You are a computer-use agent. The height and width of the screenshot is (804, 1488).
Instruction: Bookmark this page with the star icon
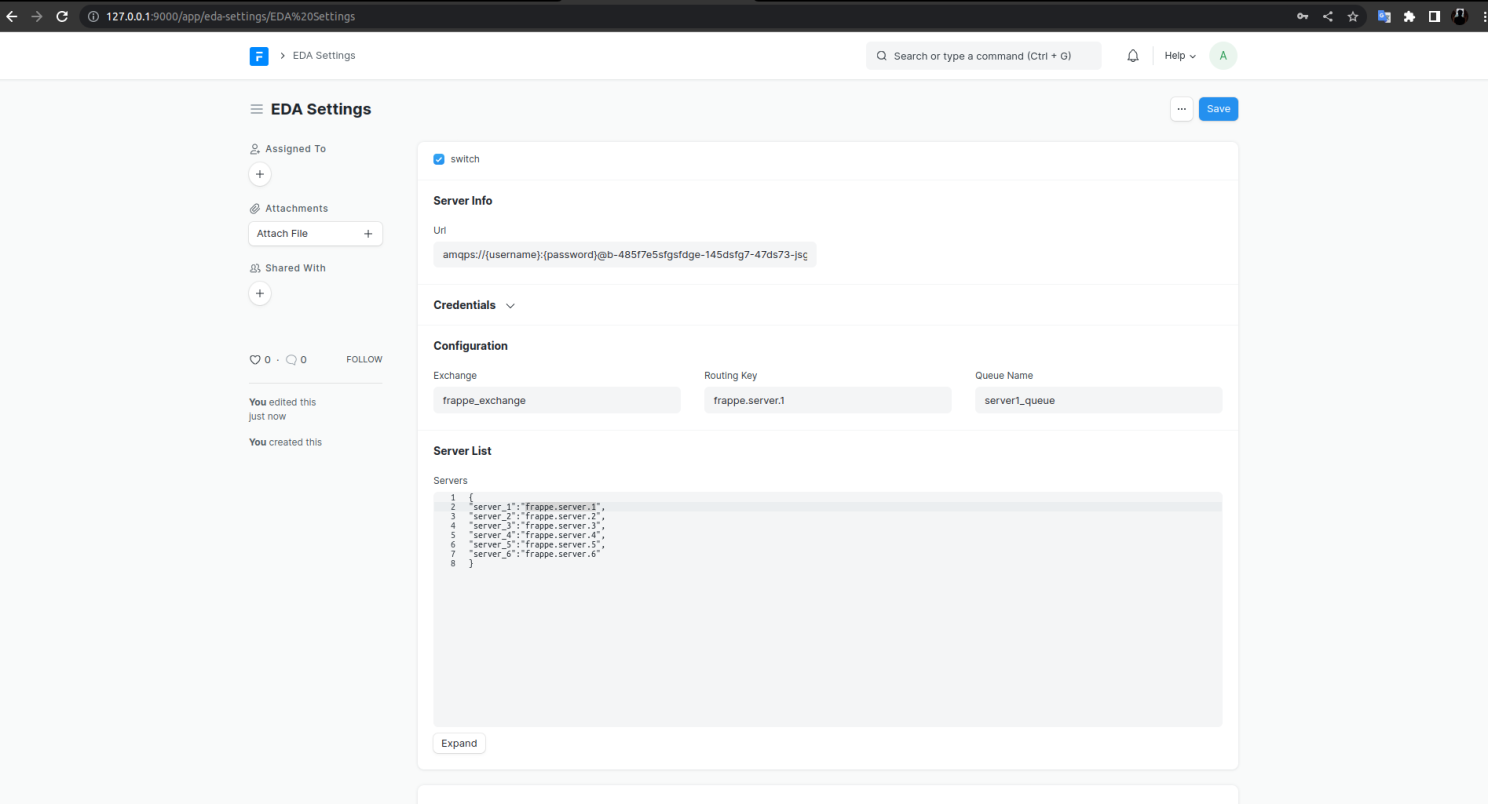click(x=1353, y=16)
